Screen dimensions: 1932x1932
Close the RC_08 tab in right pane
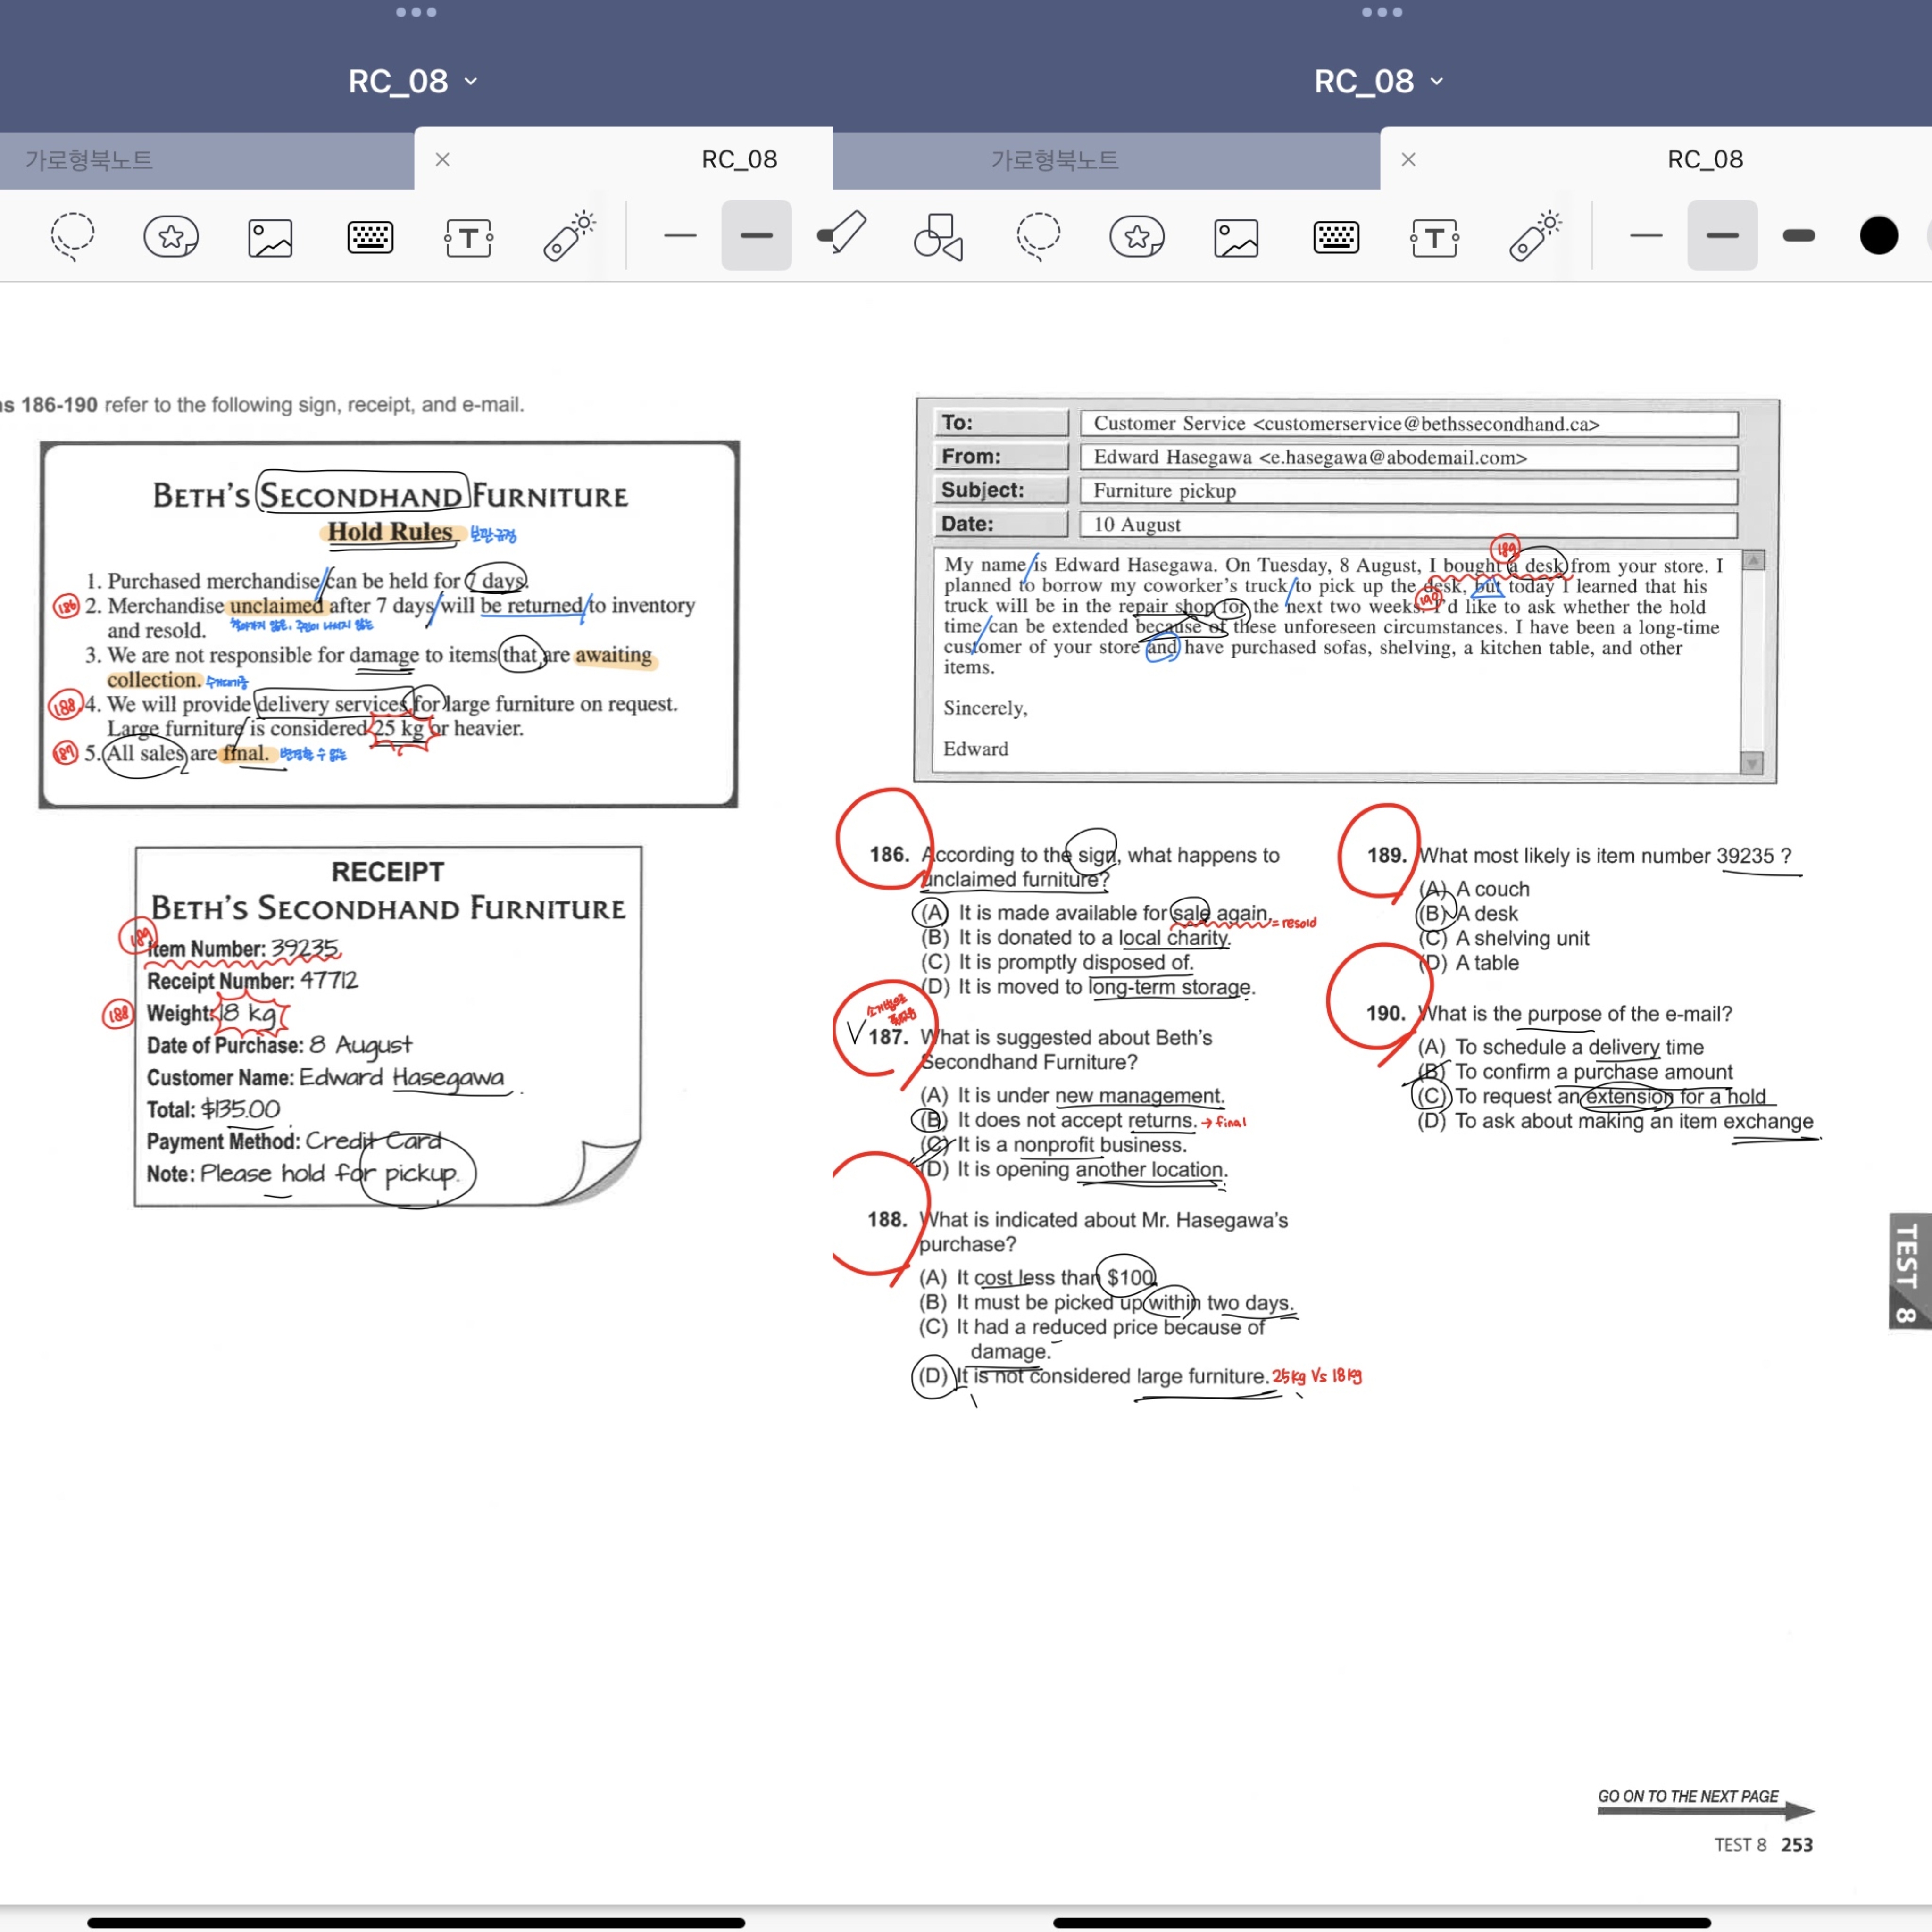pos(1408,159)
